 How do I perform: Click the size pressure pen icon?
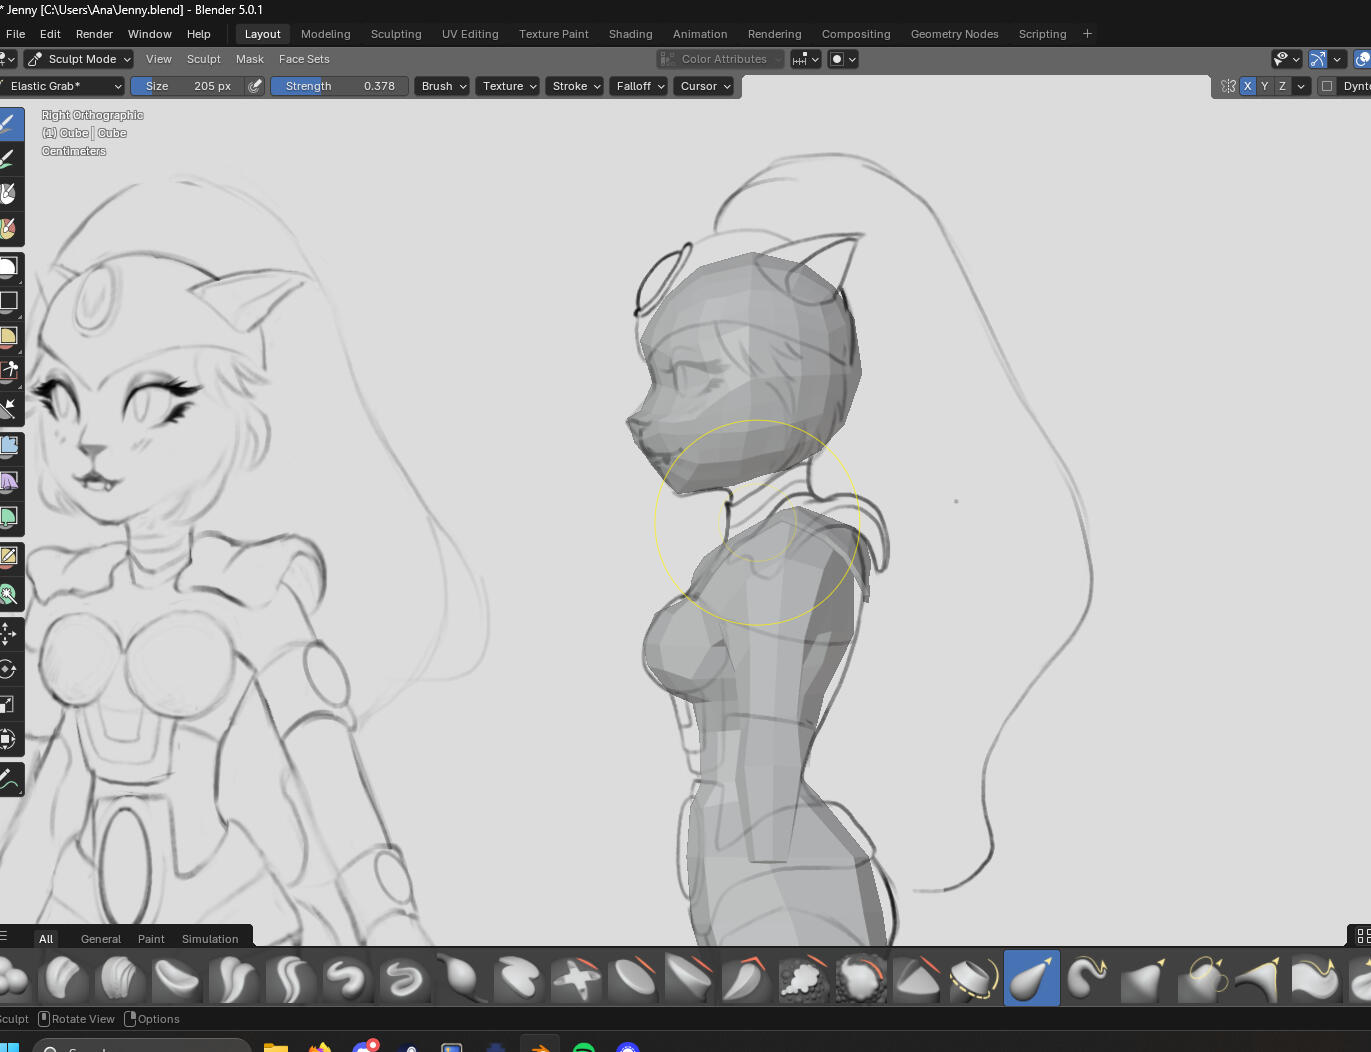(x=255, y=86)
